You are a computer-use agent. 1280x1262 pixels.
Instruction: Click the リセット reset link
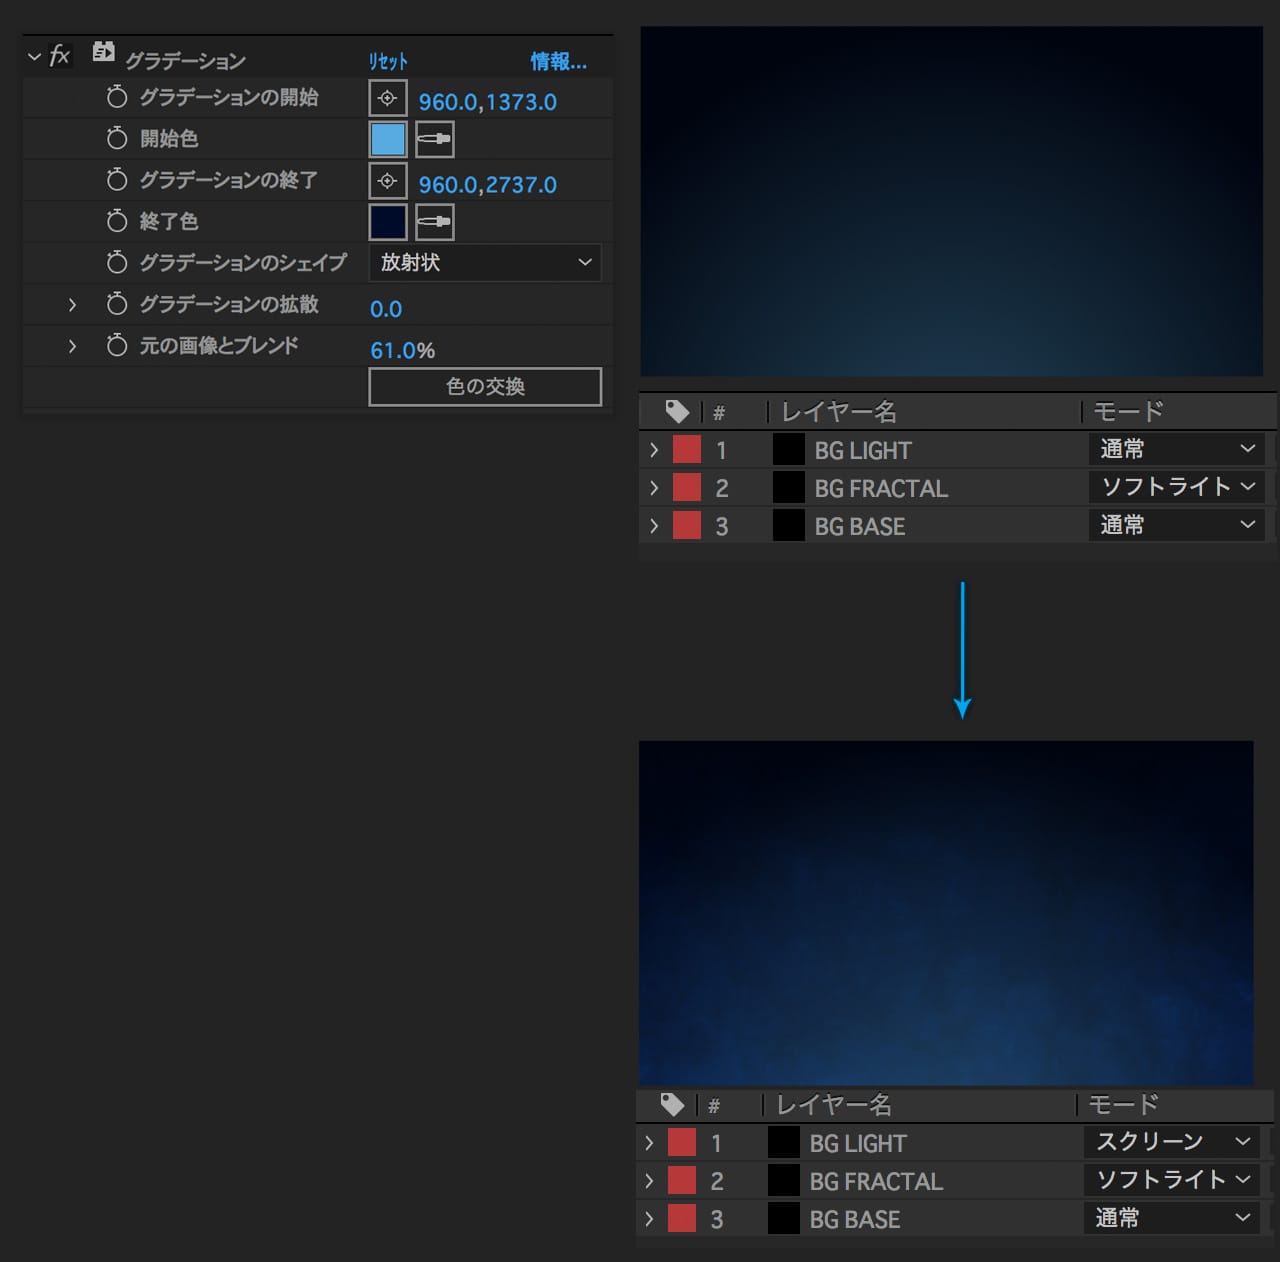[x=388, y=61]
